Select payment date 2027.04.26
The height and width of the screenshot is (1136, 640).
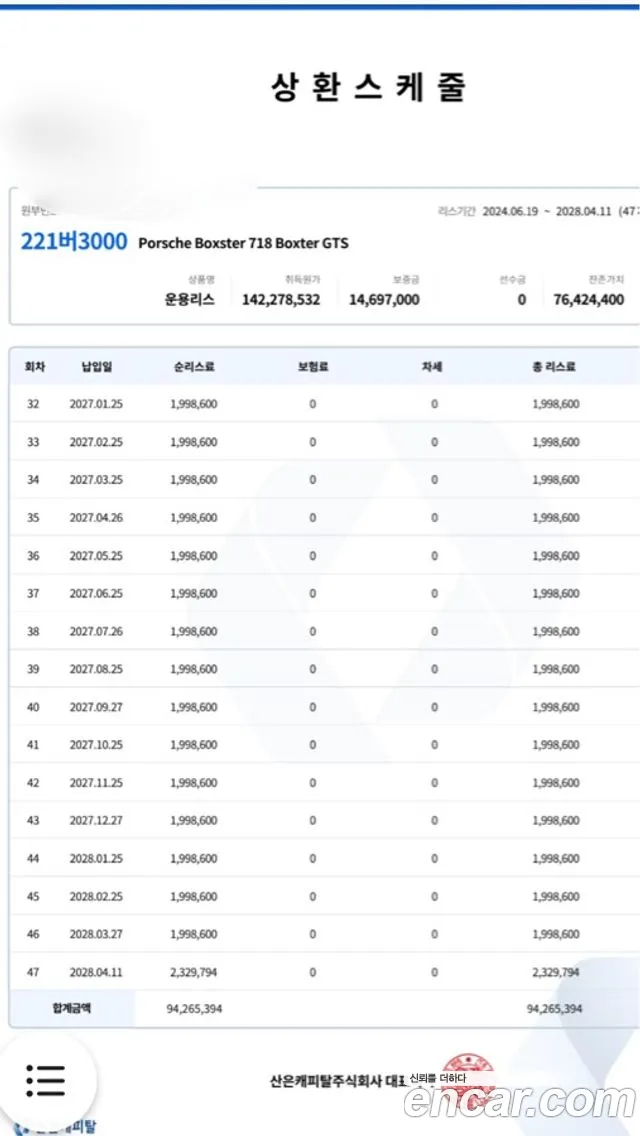[x=96, y=518]
